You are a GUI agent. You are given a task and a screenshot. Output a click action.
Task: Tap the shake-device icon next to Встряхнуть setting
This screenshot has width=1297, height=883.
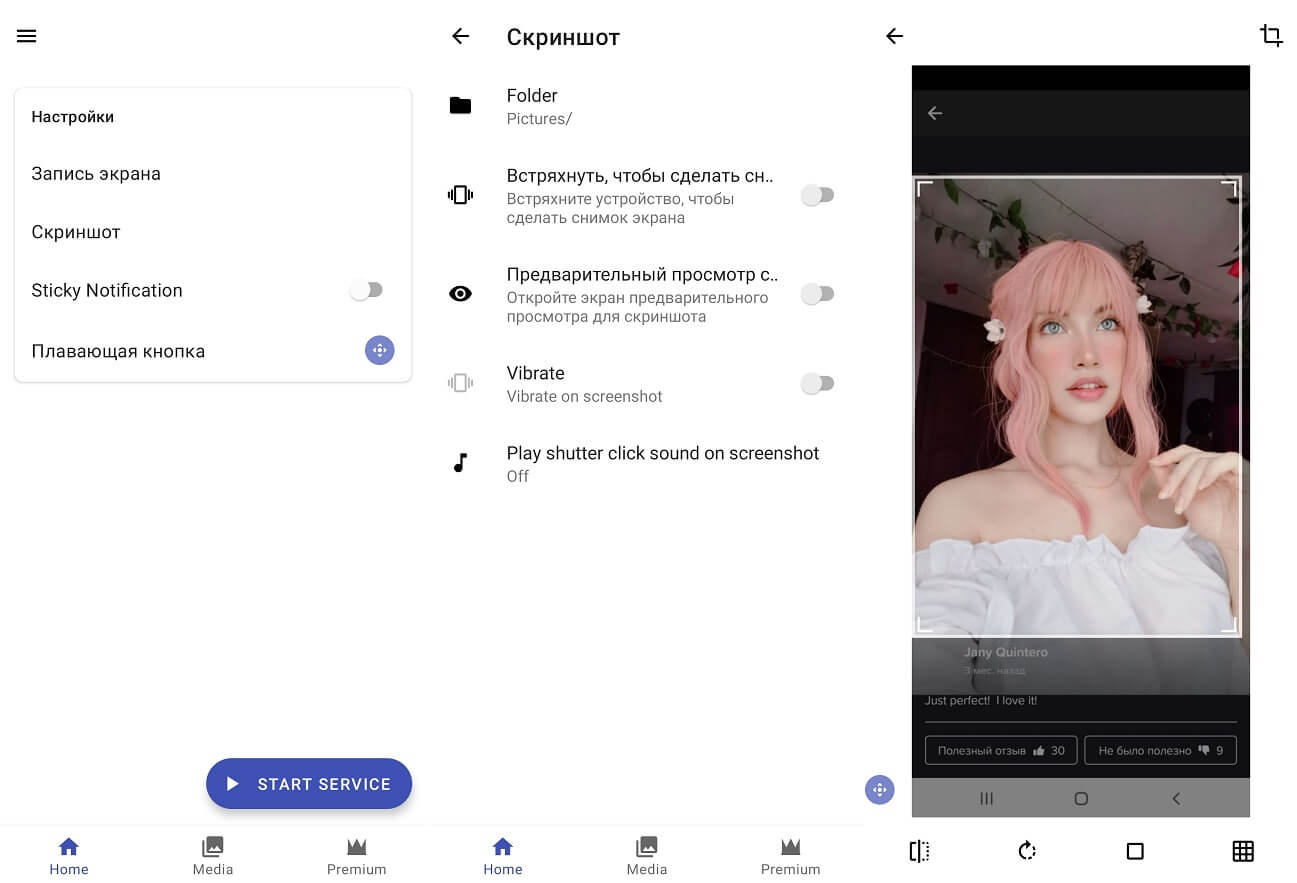coord(460,194)
